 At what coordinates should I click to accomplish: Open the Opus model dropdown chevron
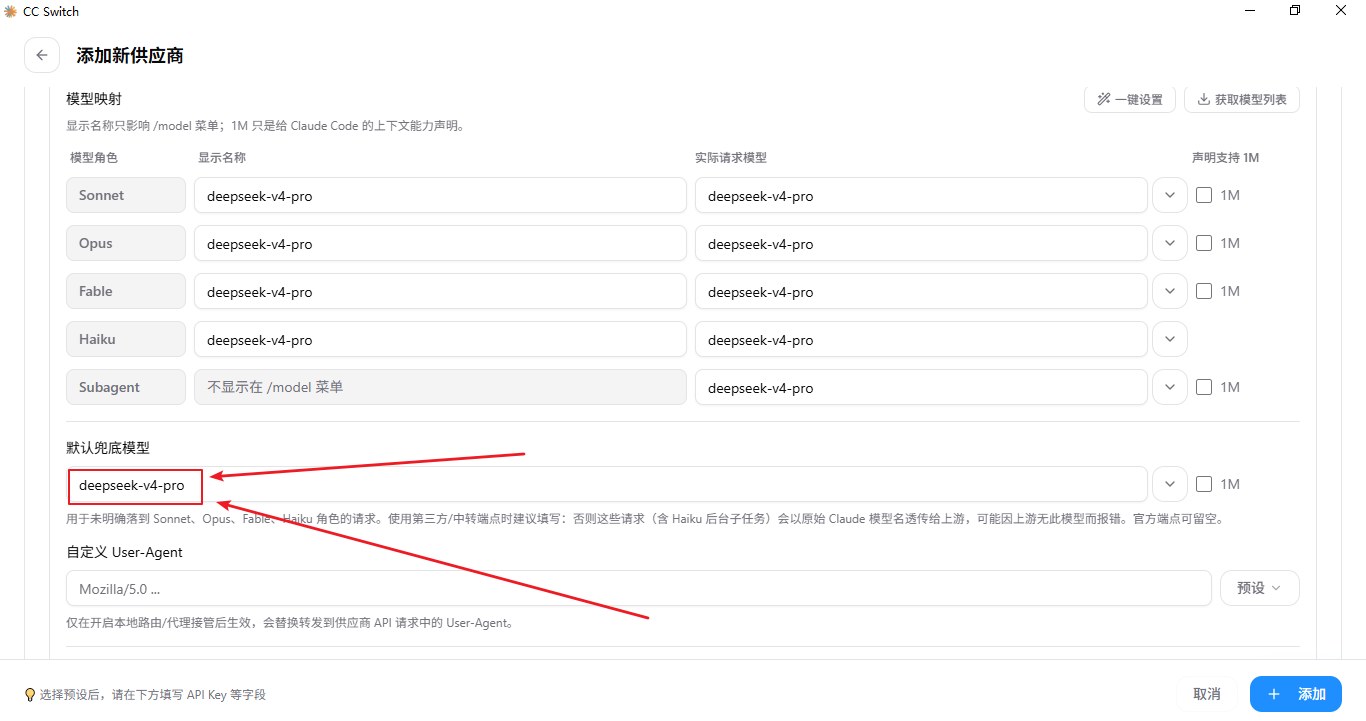(1170, 244)
